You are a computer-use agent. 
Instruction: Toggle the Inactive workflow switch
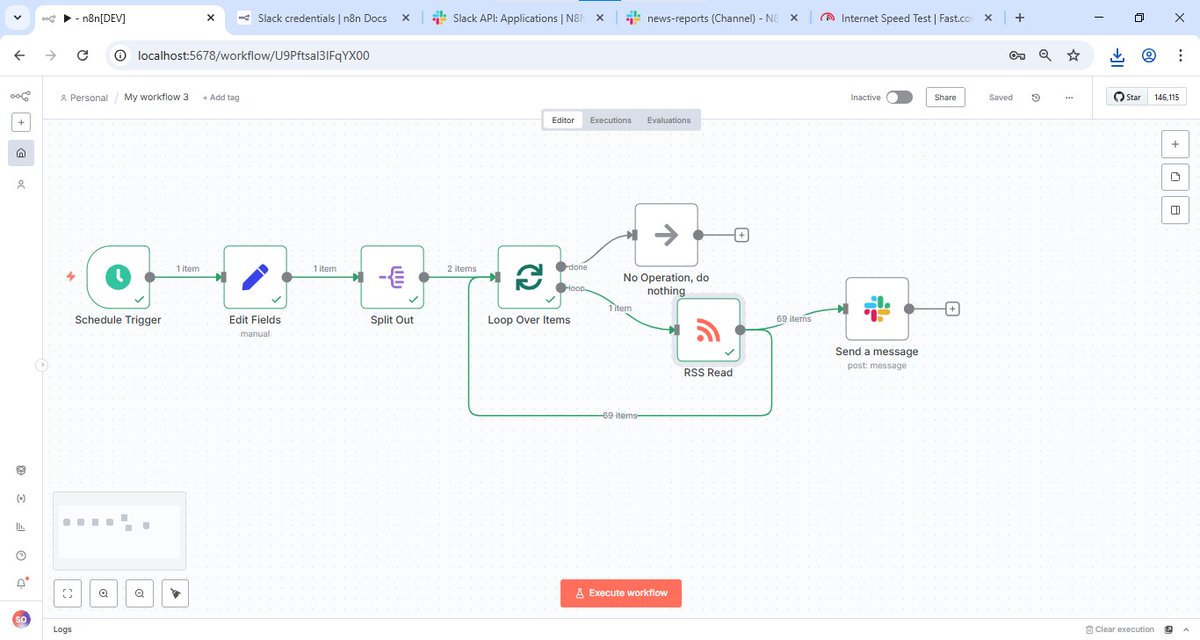pyautogui.click(x=899, y=97)
